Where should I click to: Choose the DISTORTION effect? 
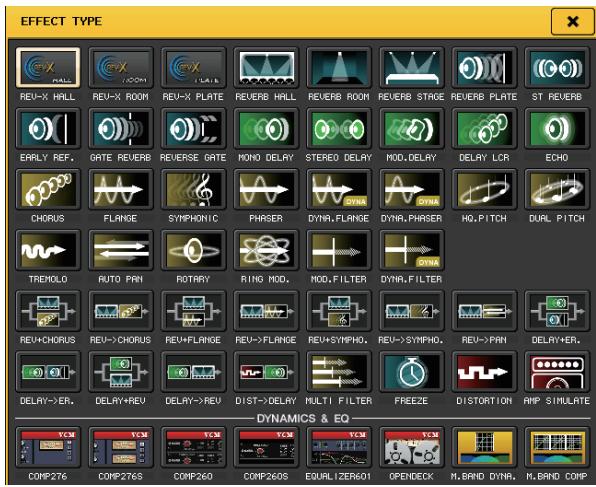click(x=484, y=372)
